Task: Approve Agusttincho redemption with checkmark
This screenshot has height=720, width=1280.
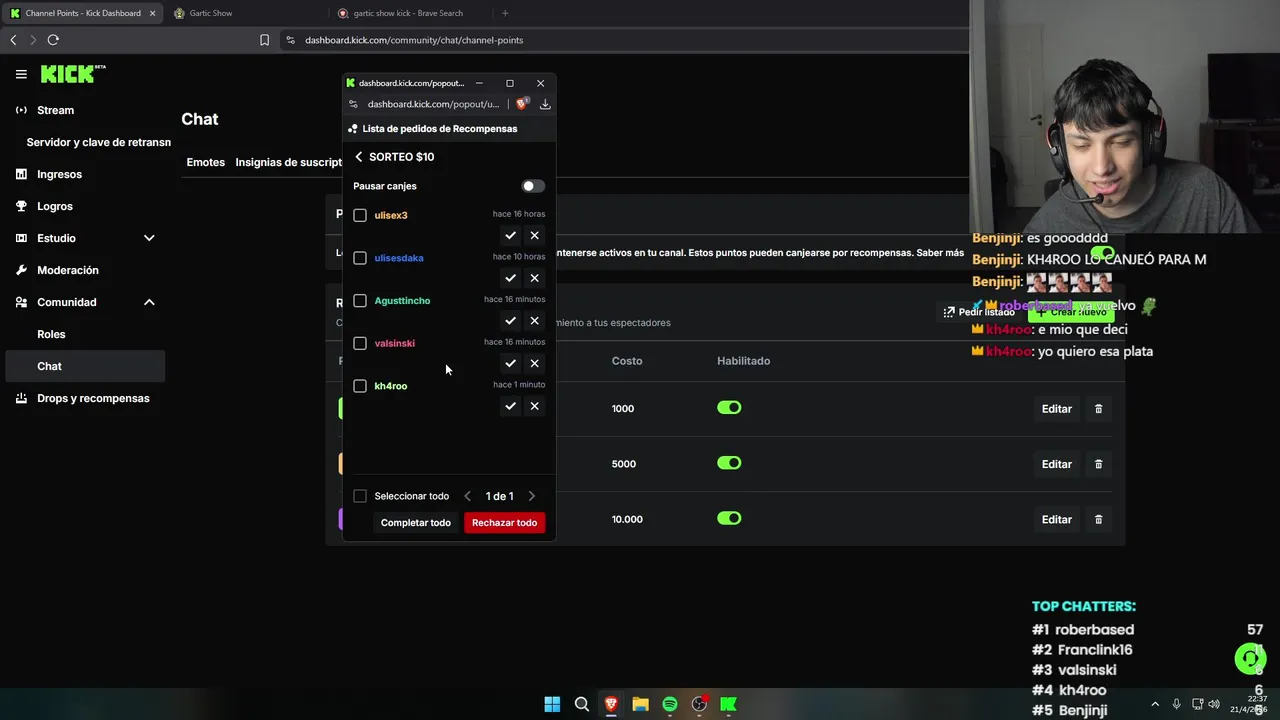Action: [x=510, y=321]
